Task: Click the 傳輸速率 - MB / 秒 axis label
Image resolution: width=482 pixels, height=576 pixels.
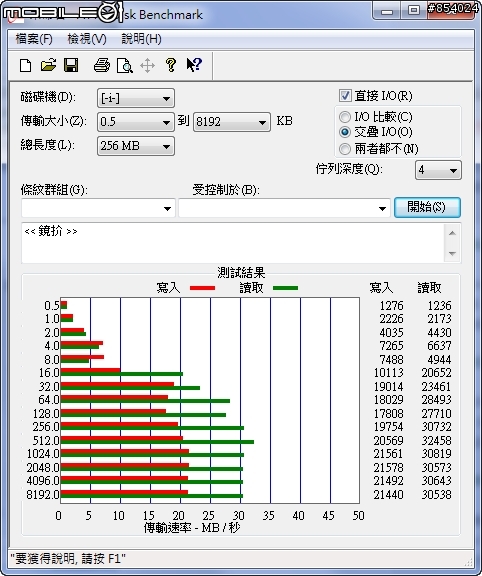Action: tap(191, 528)
